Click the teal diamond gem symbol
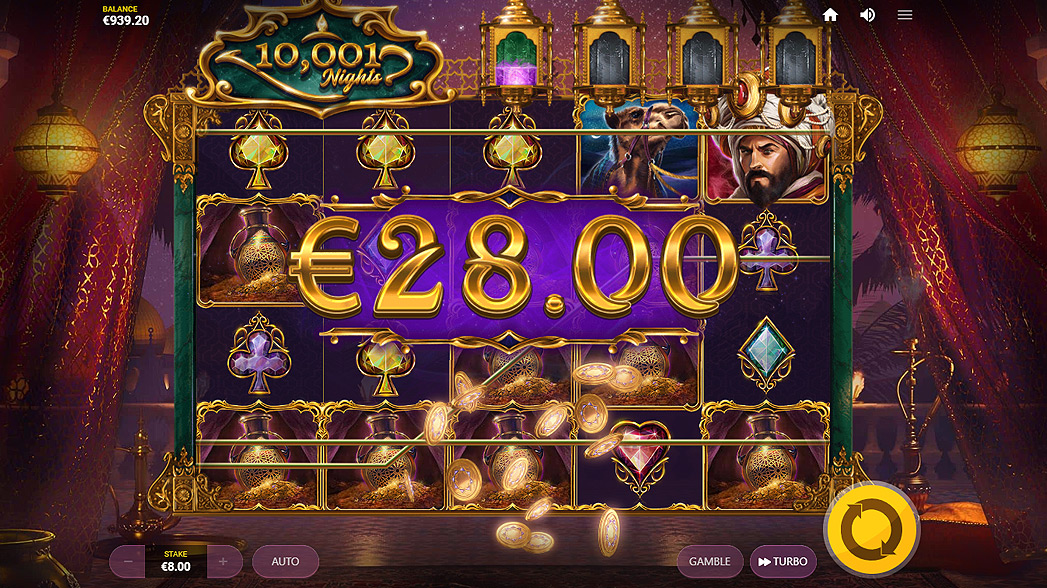The width and height of the screenshot is (1047, 588). coord(766,354)
